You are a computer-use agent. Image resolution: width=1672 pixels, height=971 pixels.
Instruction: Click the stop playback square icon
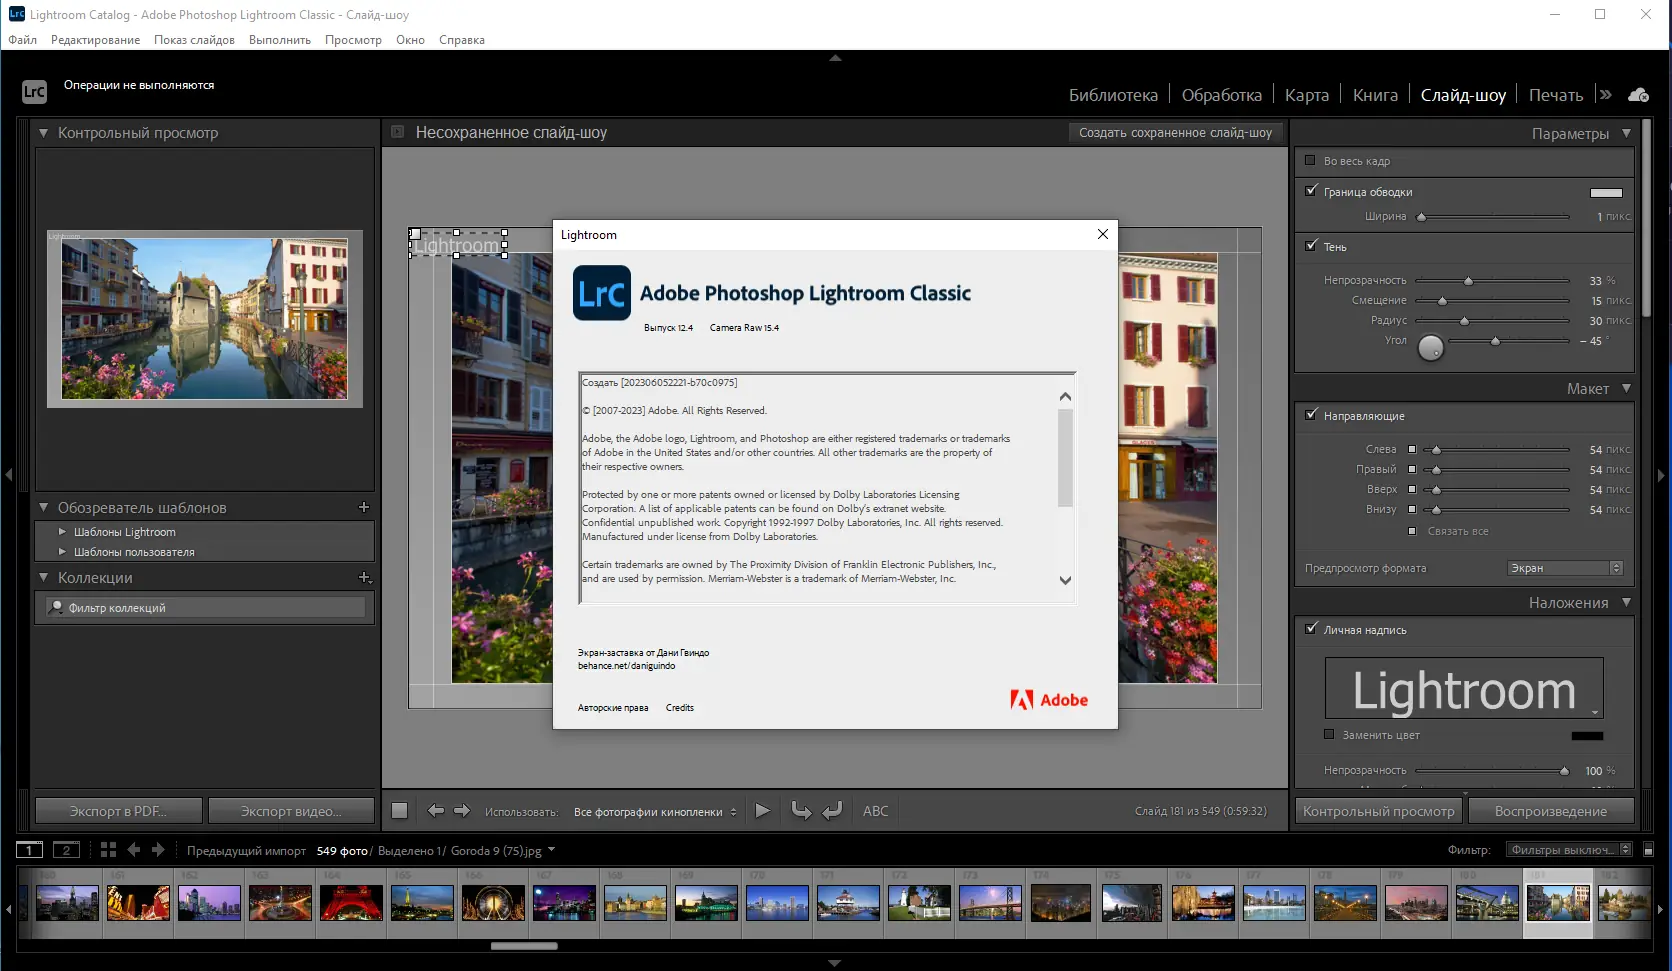point(399,811)
